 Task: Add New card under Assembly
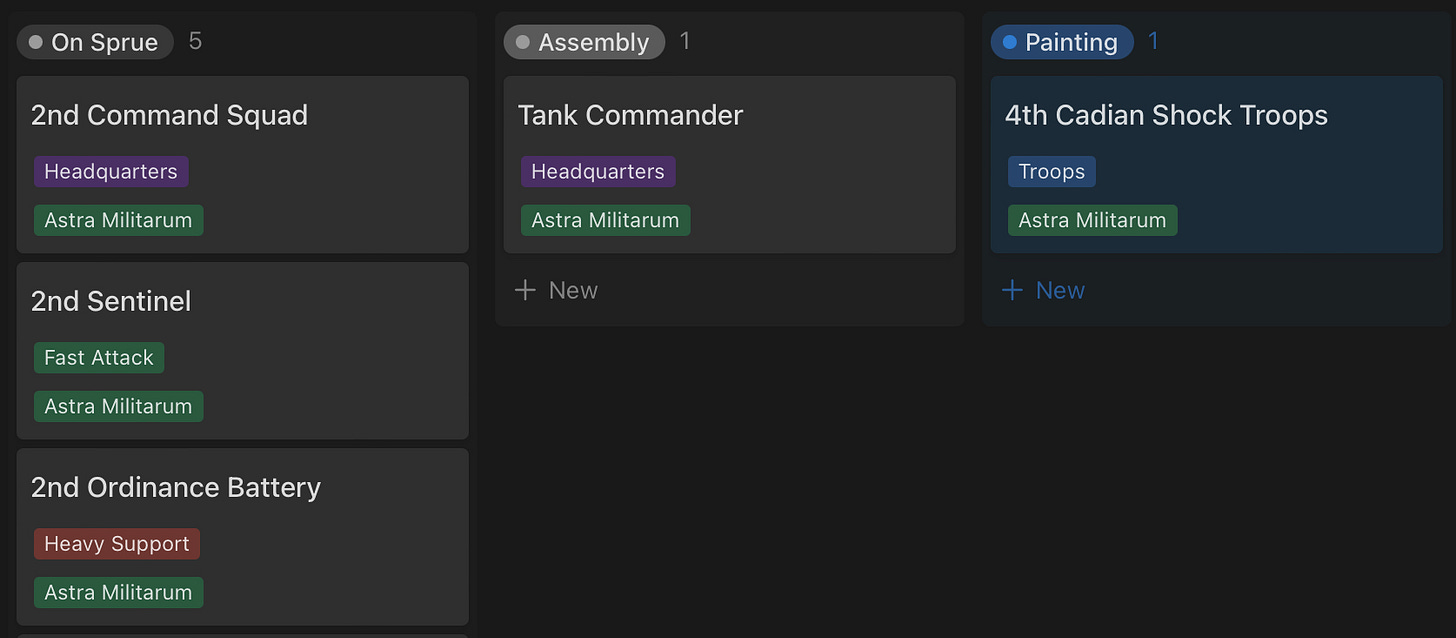pos(556,290)
